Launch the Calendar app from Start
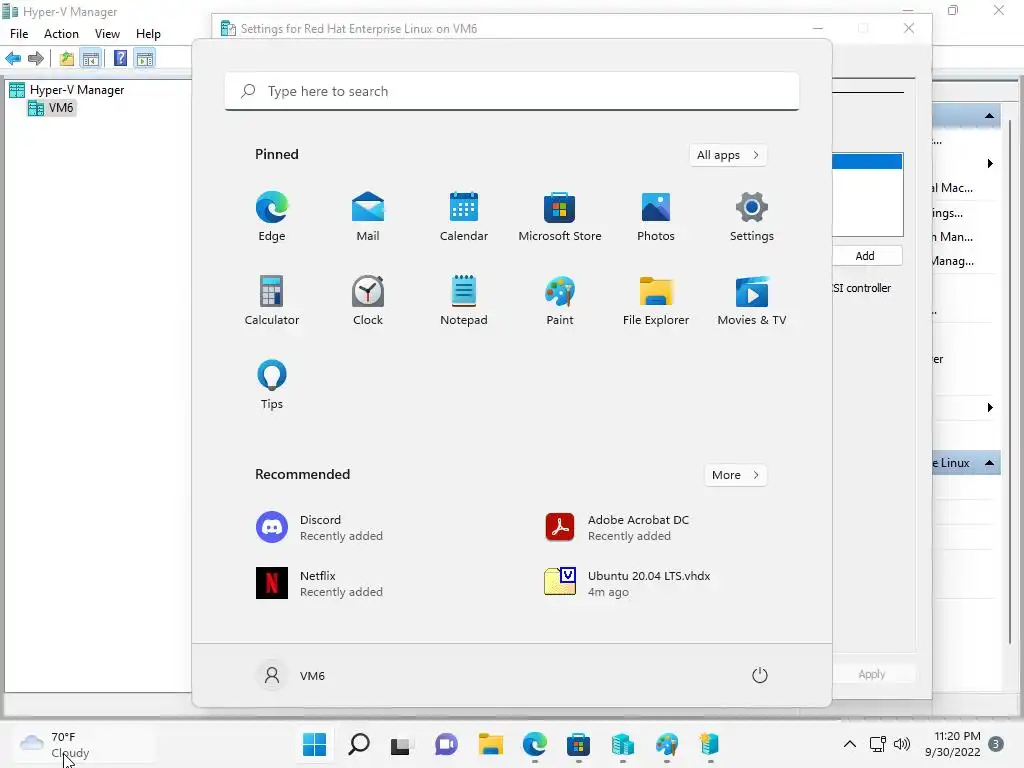 pos(464,217)
